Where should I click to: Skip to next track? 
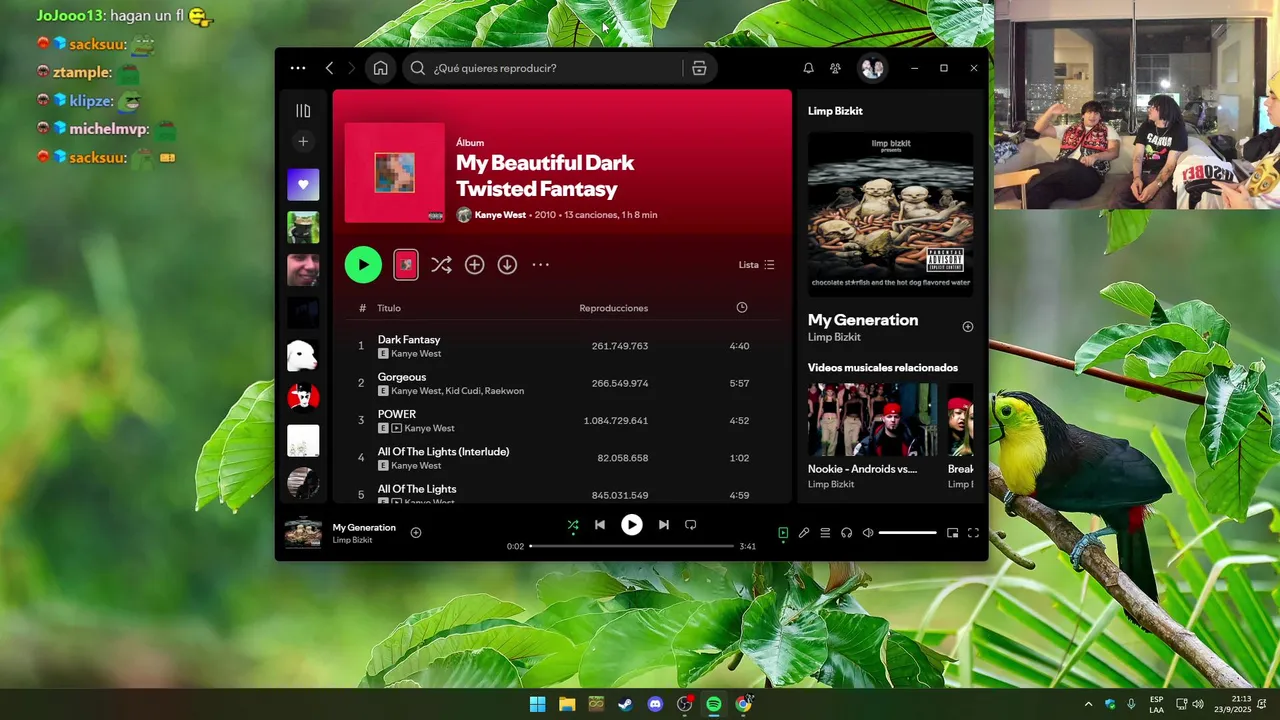pyautogui.click(x=663, y=525)
